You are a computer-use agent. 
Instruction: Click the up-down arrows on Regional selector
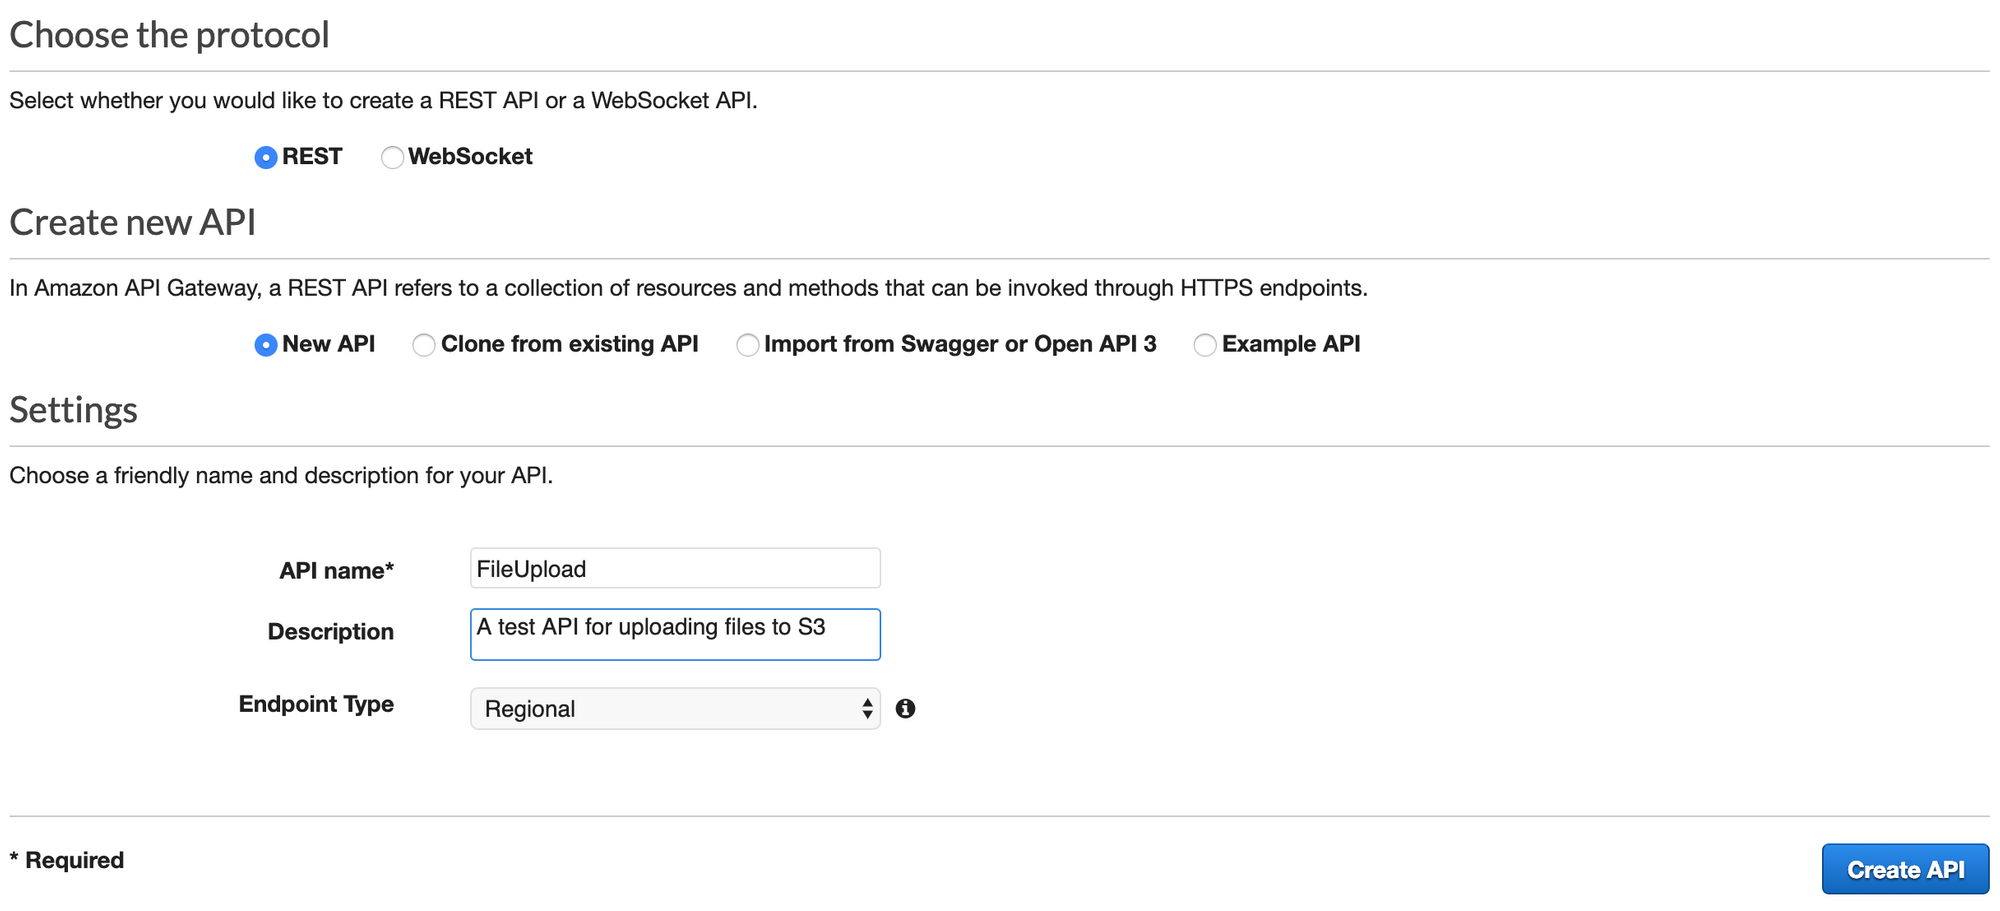pos(867,708)
